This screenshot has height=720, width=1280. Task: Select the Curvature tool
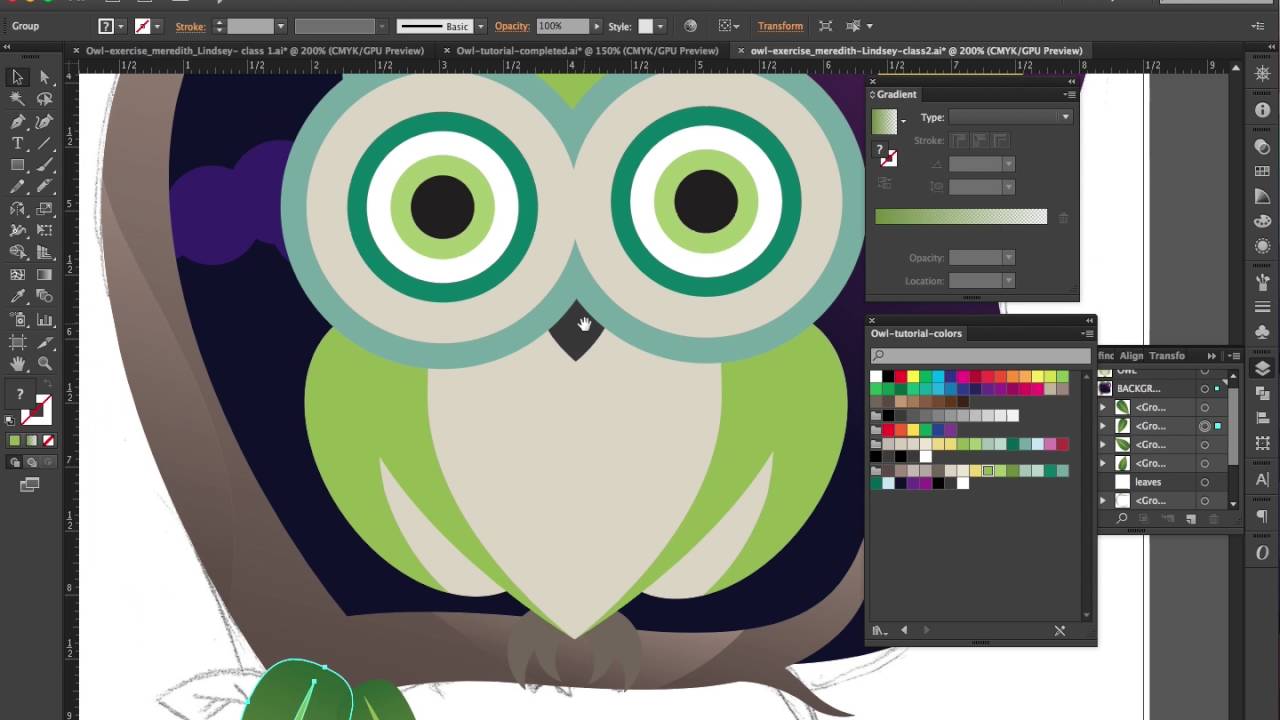tap(44, 121)
